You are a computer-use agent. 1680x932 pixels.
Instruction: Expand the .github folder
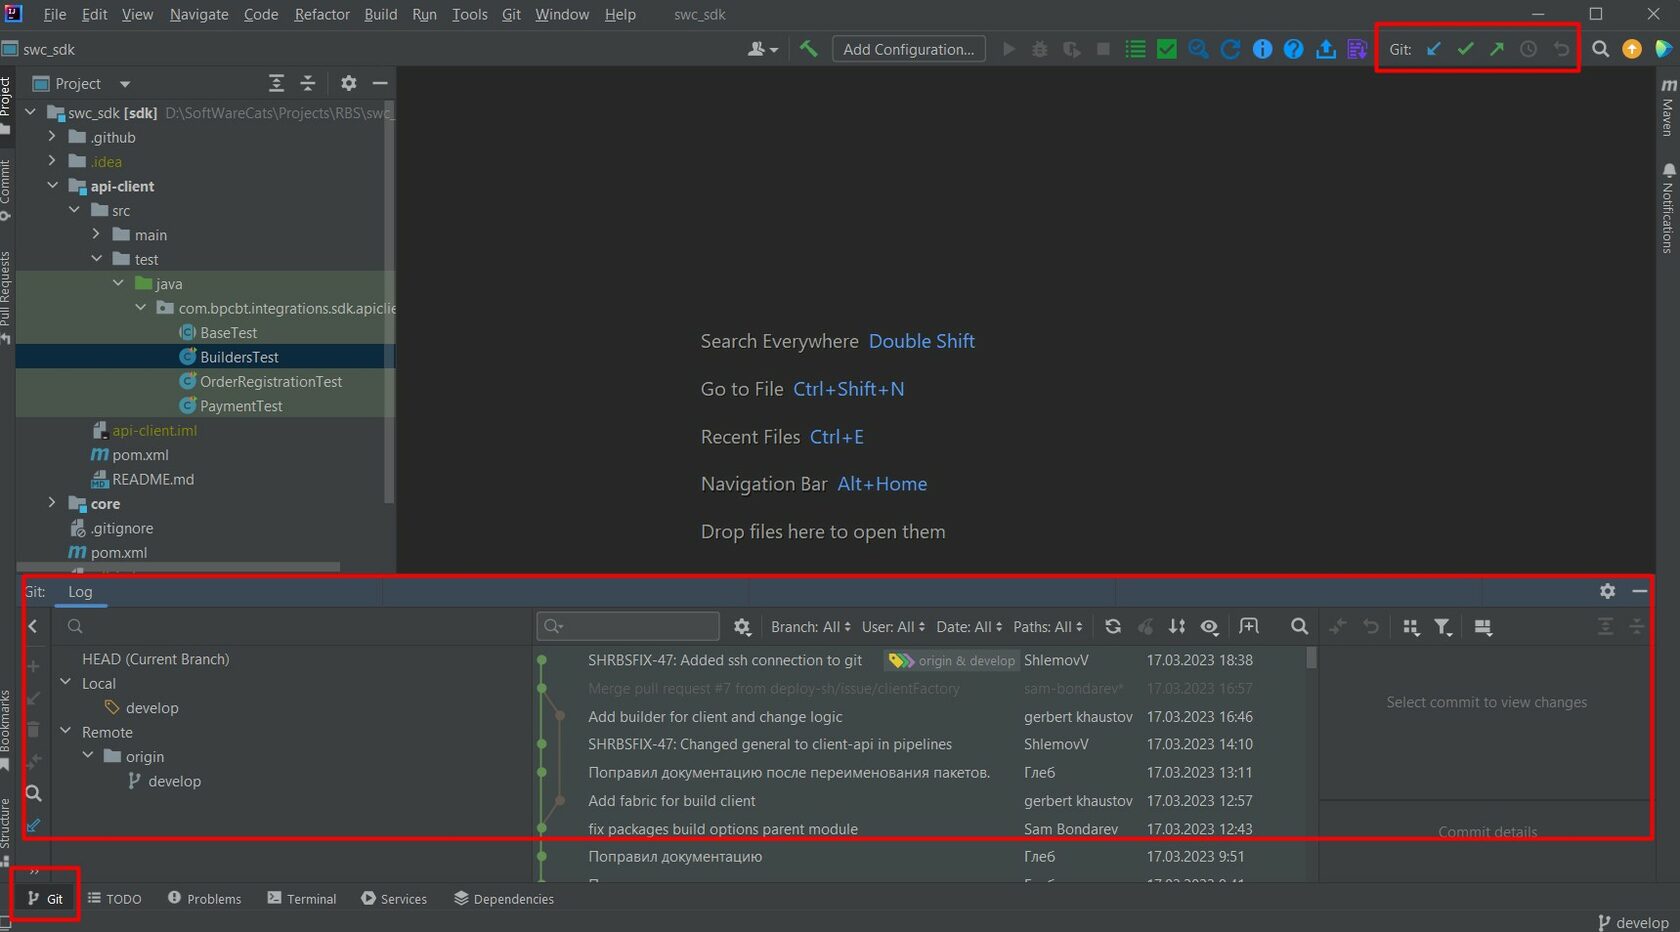tap(52, 136)
